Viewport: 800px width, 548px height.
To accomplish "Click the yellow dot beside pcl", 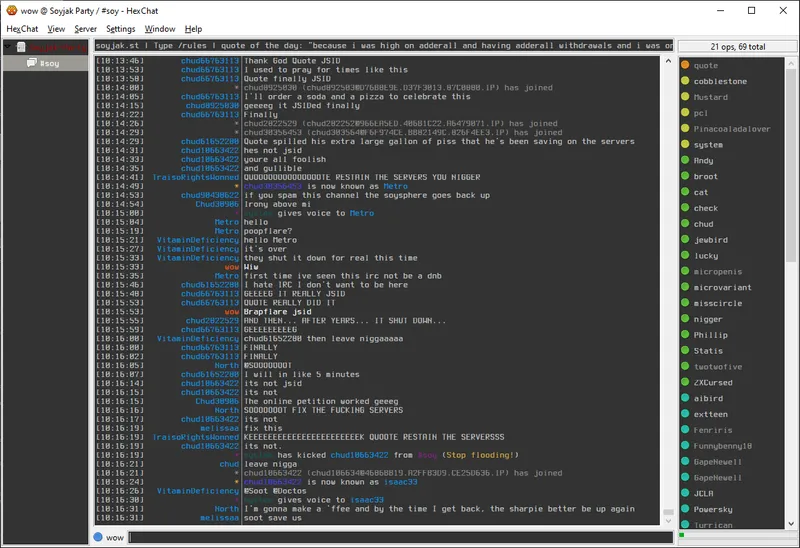I will coord(685,112).
